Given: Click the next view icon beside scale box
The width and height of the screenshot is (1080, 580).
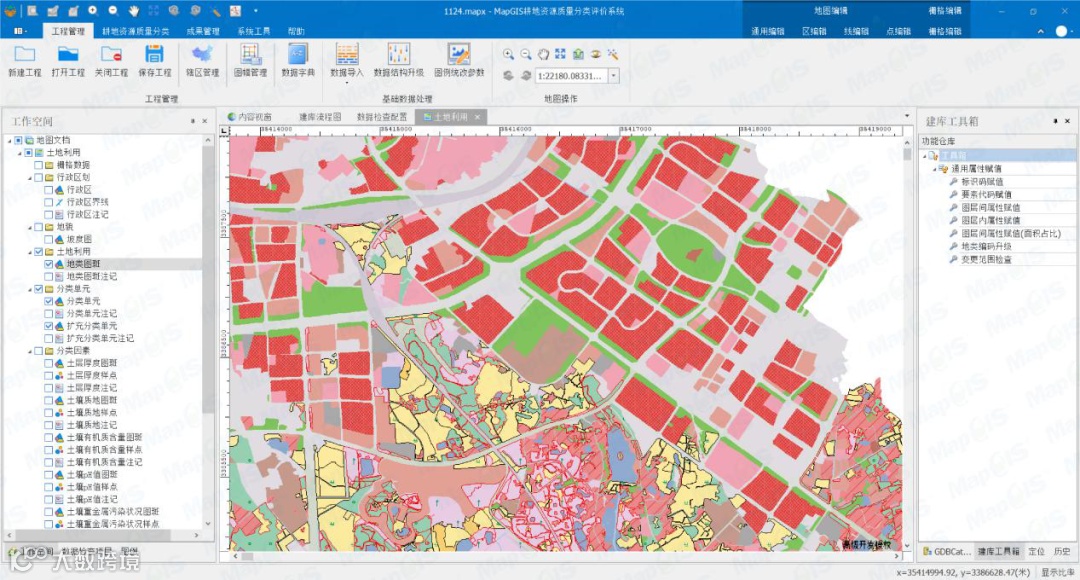Looking at the screenshot, I should tap(526, 76).
